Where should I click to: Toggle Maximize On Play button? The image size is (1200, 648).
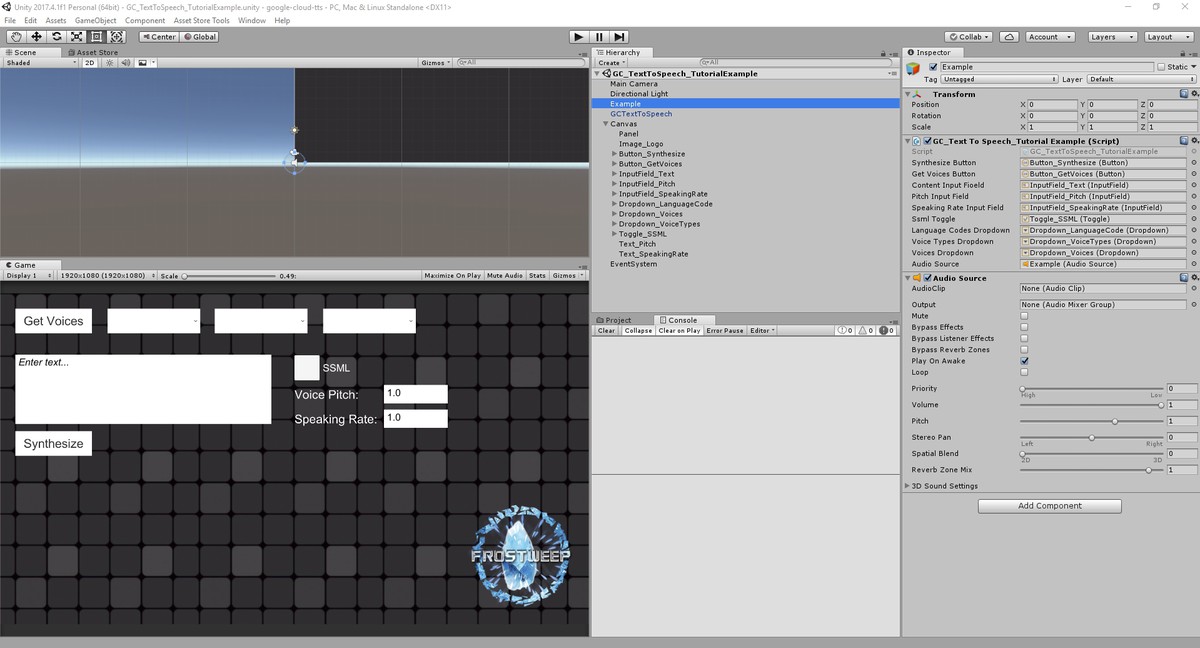click(x=453, y=275)
